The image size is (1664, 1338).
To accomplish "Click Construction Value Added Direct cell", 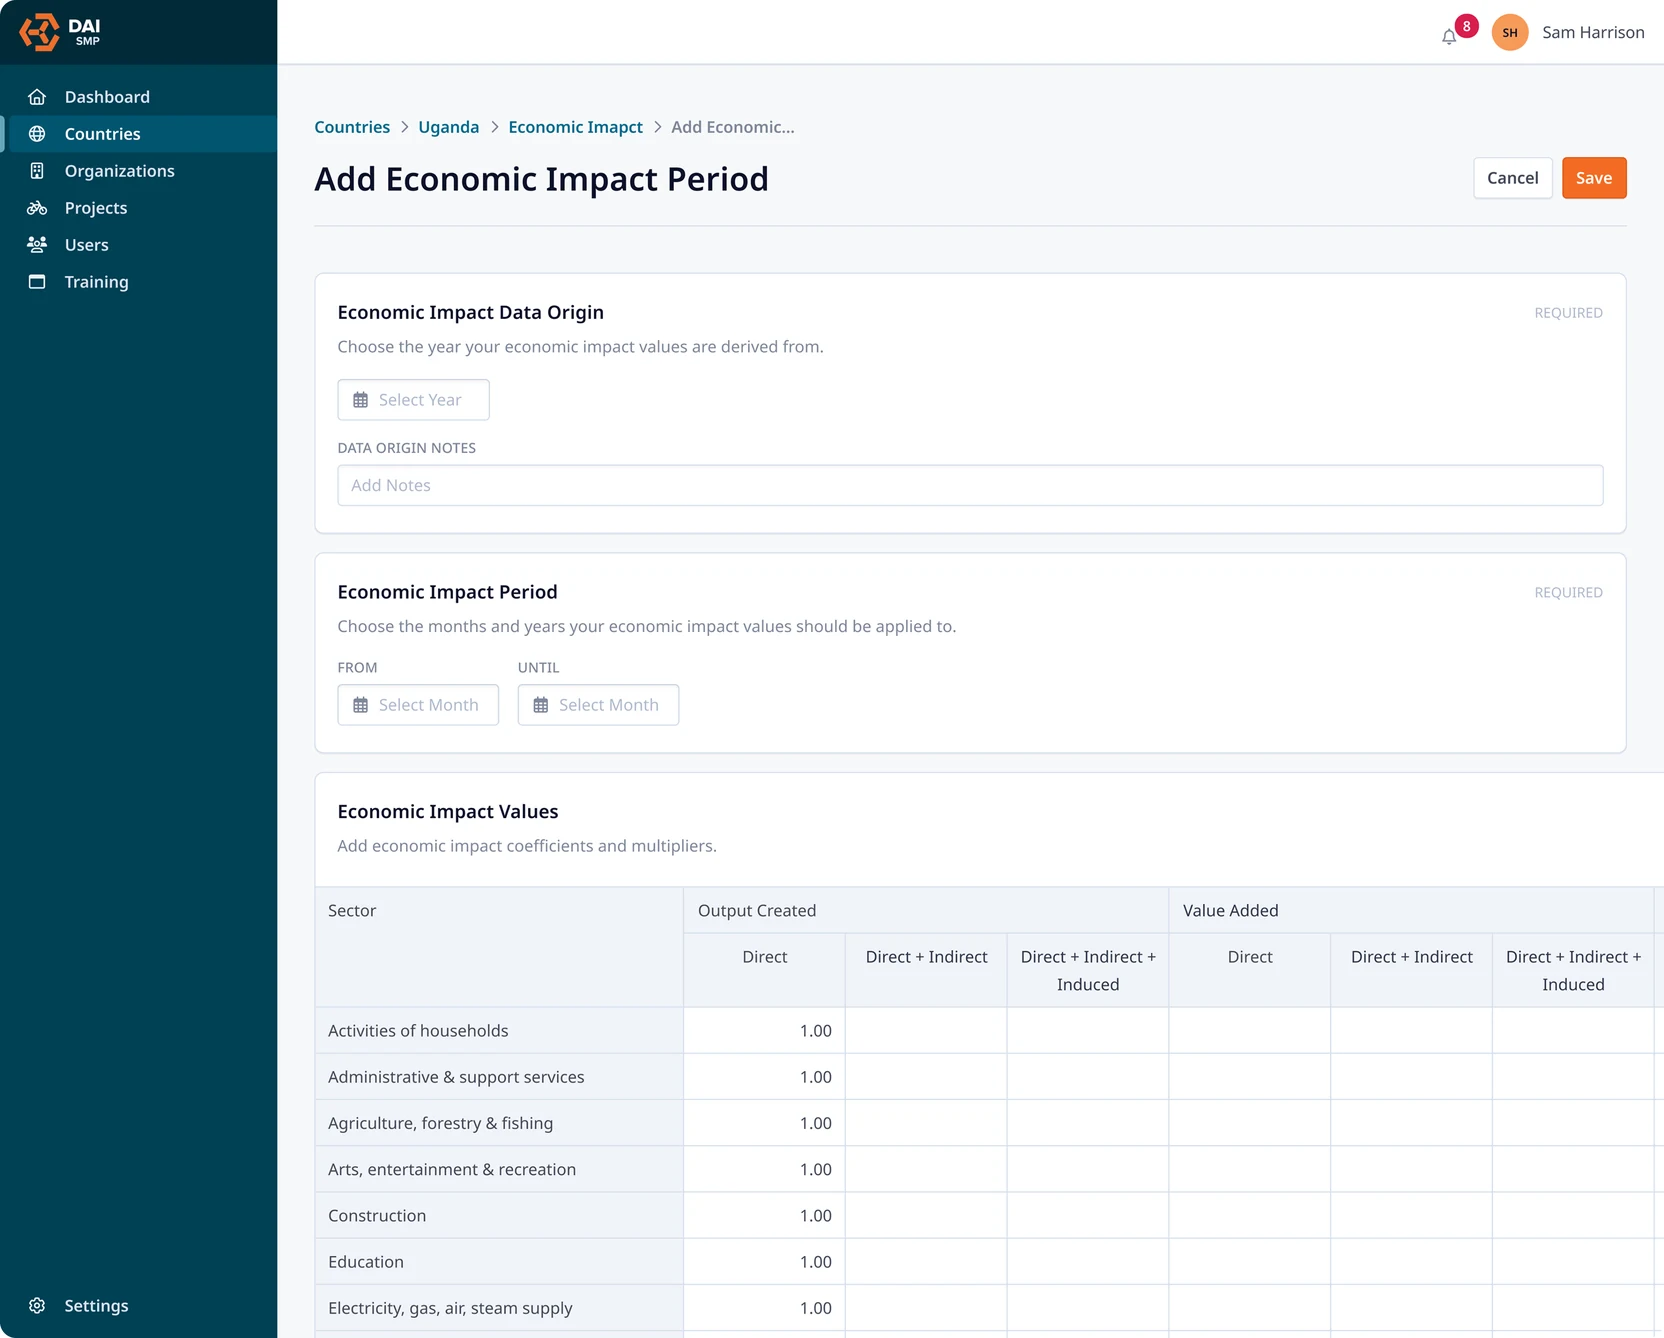I will 1250,1216.
